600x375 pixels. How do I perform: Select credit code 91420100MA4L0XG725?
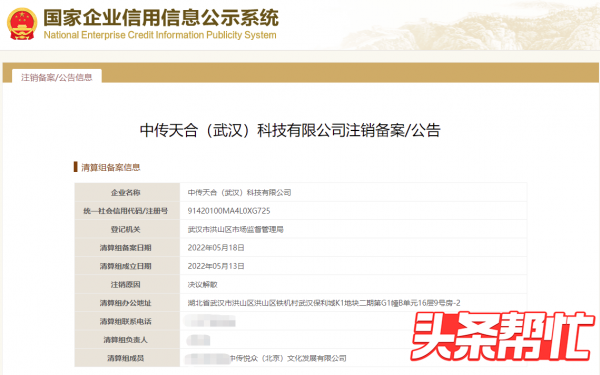(229, 211)
